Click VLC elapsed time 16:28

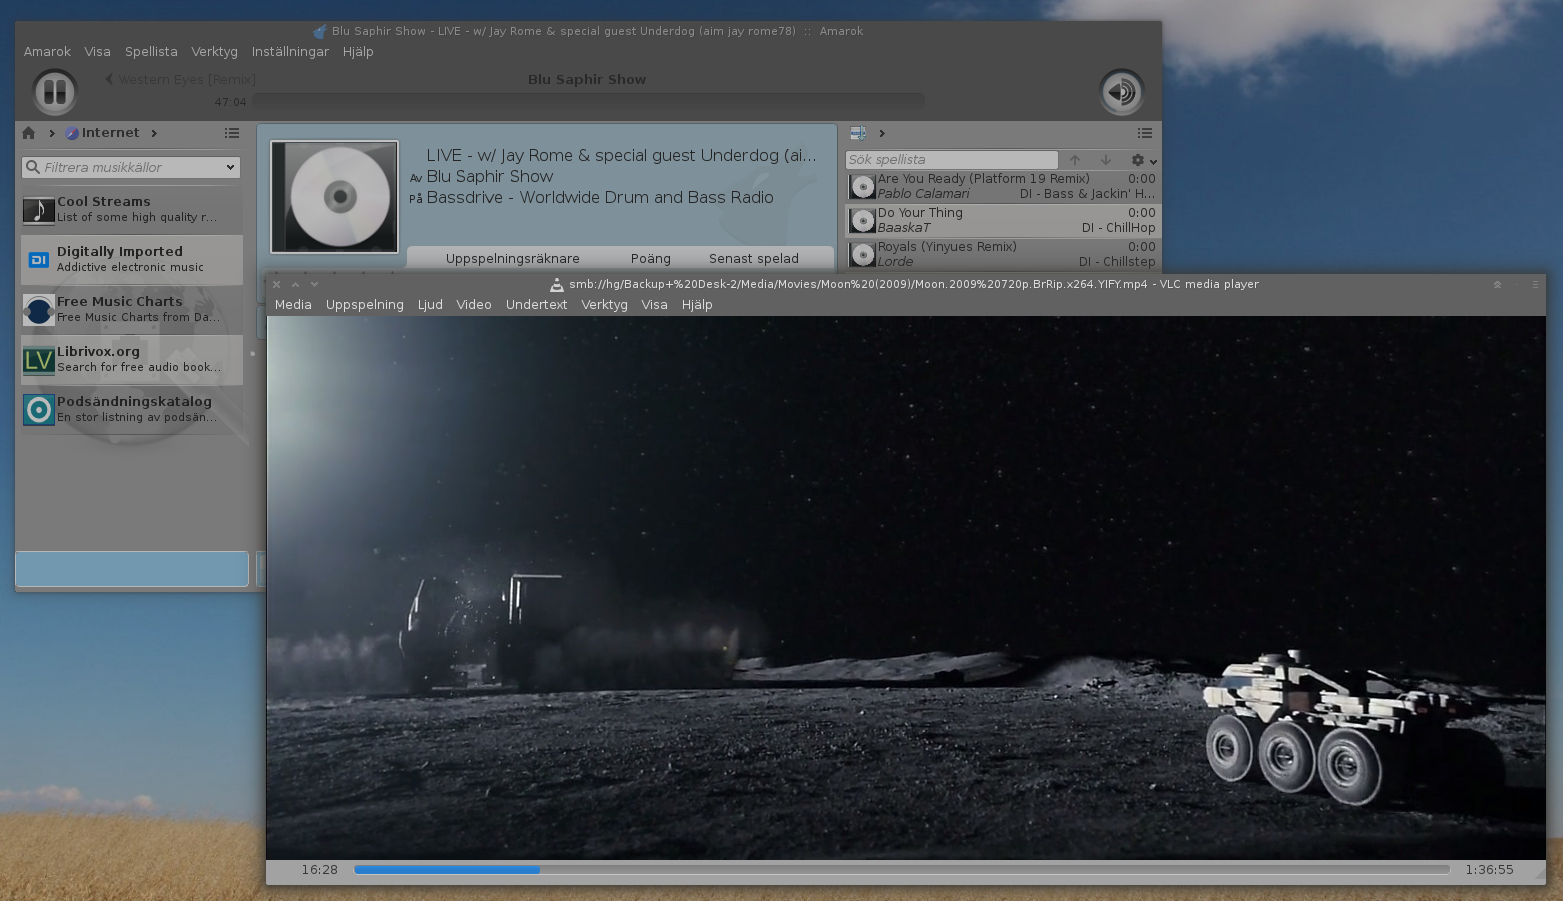pos(320,870)
